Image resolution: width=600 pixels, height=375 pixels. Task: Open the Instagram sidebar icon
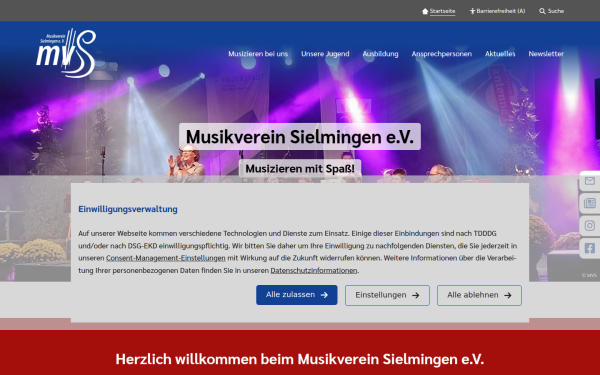pos(590,226)
